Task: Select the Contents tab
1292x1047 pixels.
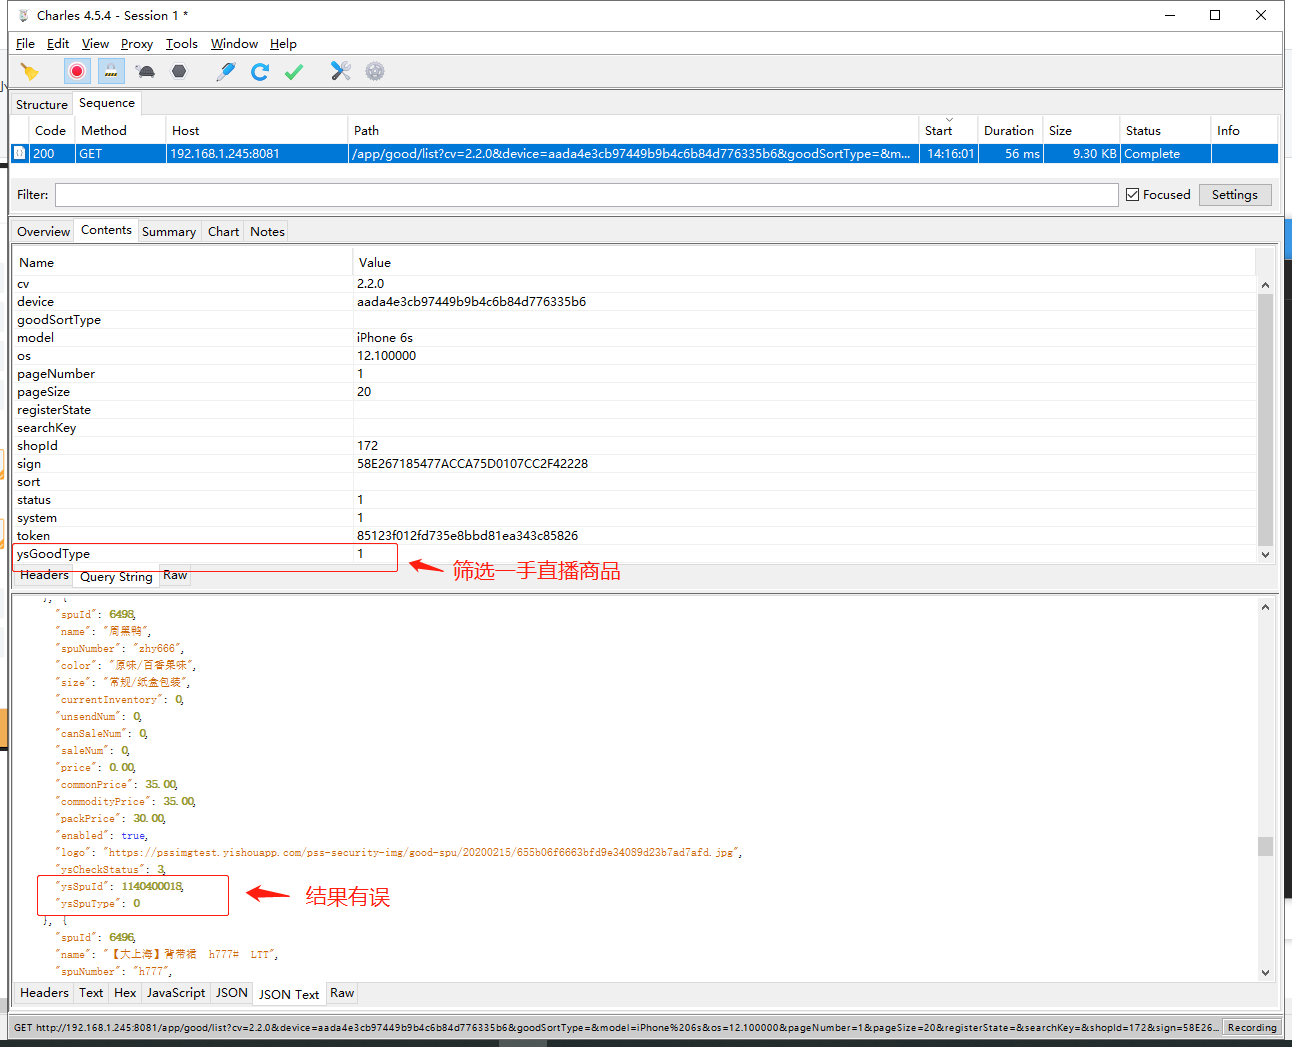Action: pyautogui.click(x=106, y=230)
